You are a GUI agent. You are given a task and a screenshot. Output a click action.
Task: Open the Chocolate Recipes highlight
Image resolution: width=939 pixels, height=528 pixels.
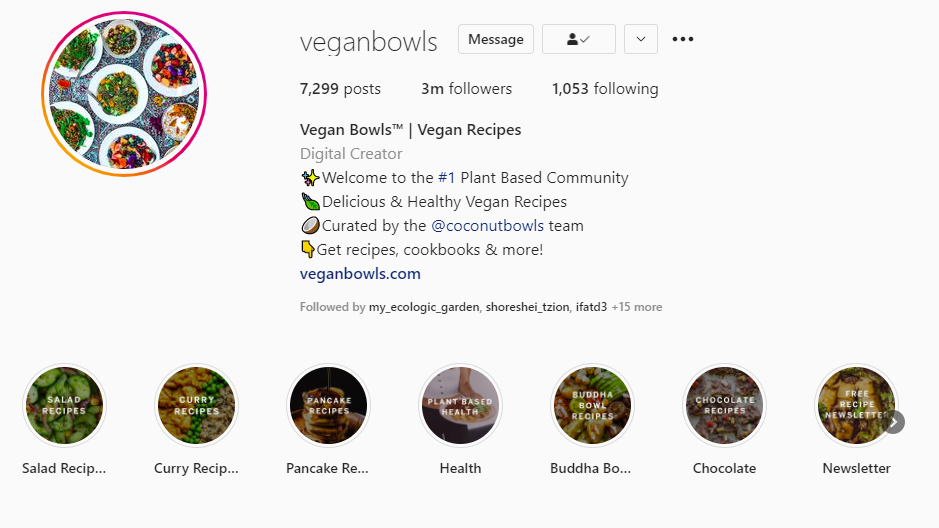(x=725, y=405)
